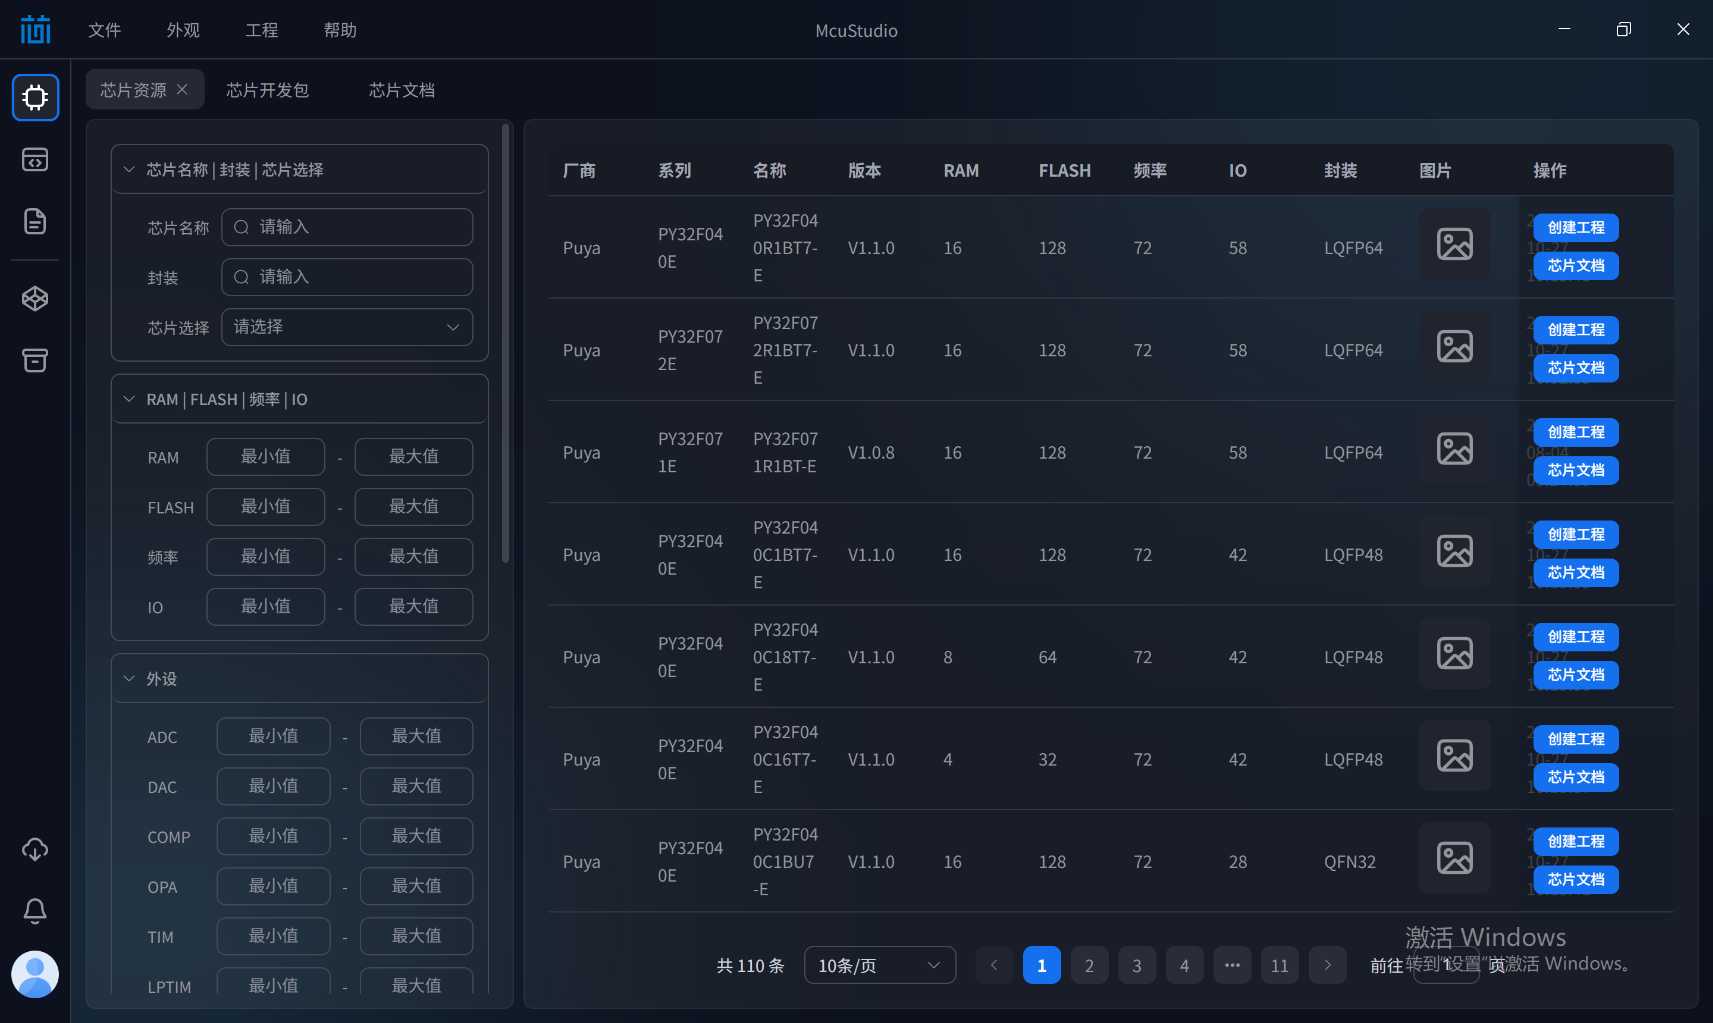The width and height of the screenshot is (1713, 1023).
Task: Click the McuStudio logo icon
Action: 35,30
